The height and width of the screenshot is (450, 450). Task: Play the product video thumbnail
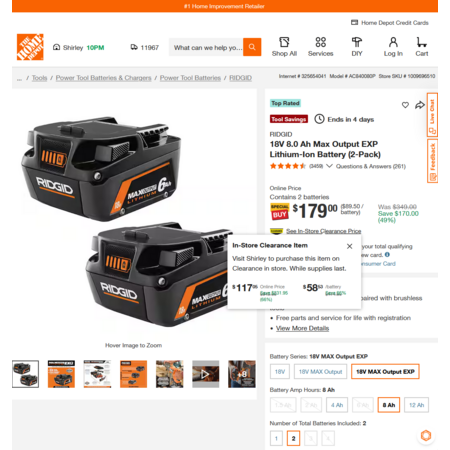tap(206, 374)
